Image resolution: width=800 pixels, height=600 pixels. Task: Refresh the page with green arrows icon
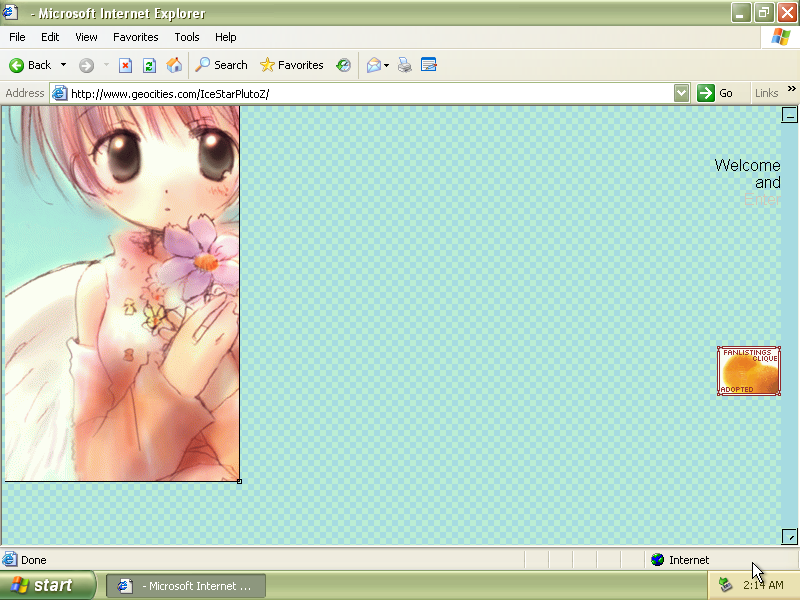(149, 65)
